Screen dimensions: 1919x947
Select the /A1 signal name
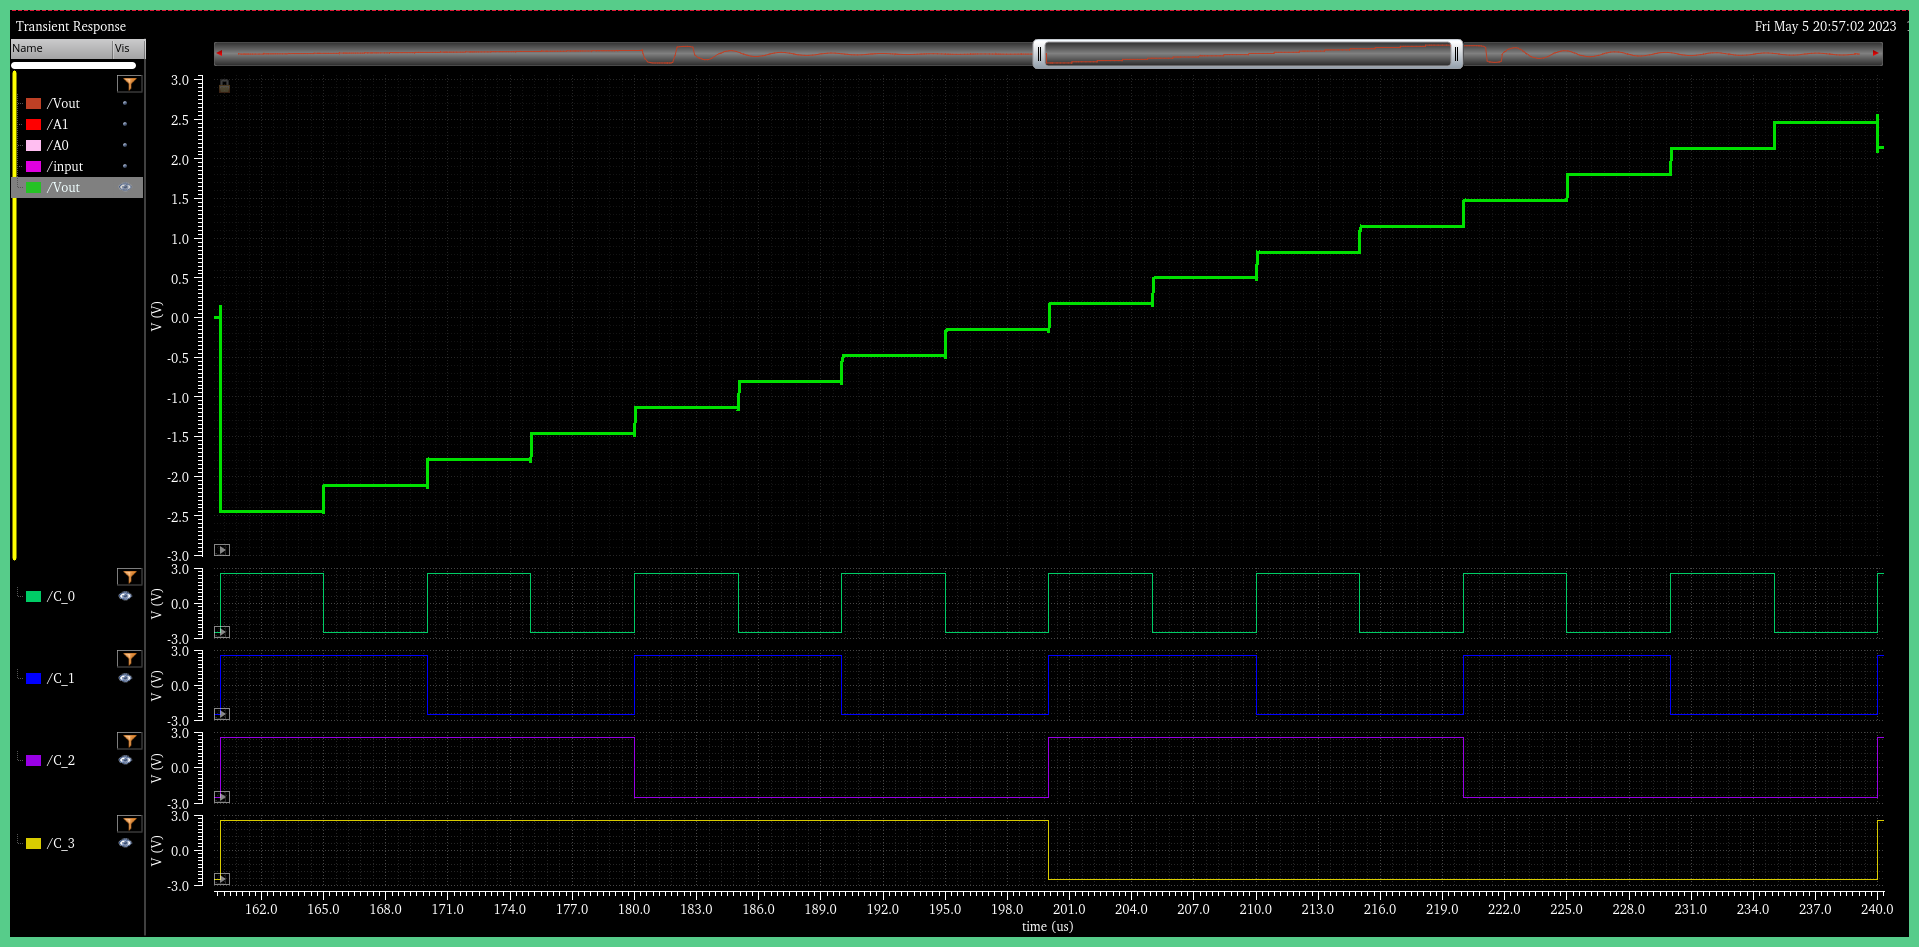pos(58,124)
